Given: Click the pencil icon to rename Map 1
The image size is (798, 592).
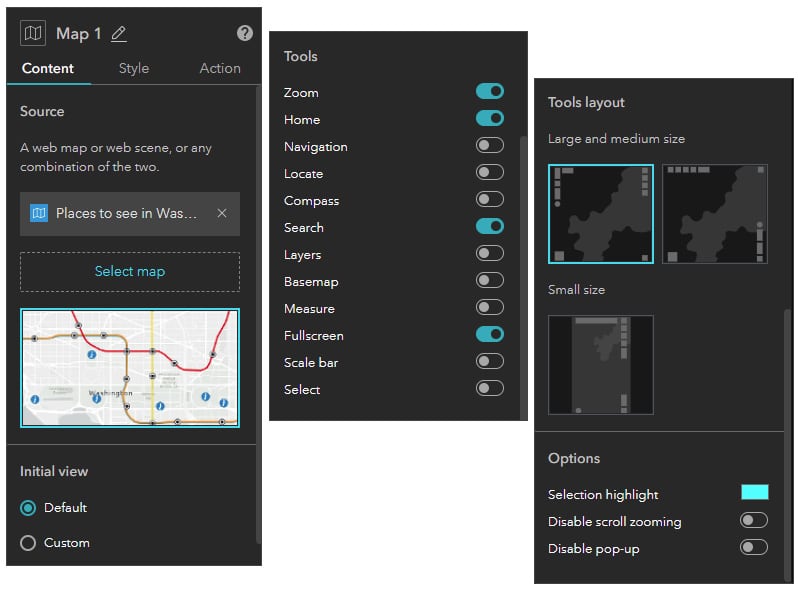Looking at the screenshot, I should point(119,34).
